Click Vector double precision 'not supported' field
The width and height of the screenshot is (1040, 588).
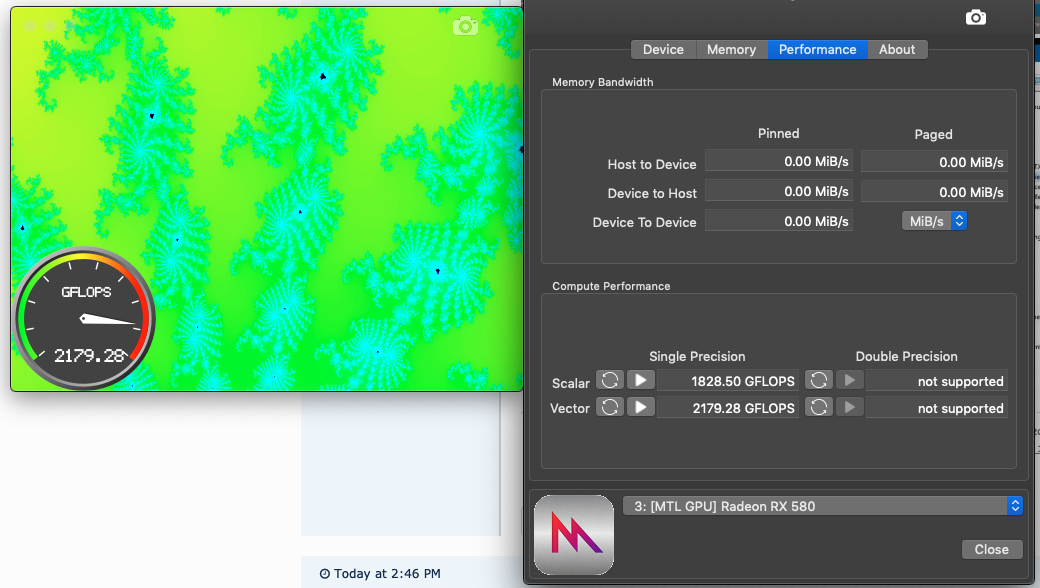(937, 408)
